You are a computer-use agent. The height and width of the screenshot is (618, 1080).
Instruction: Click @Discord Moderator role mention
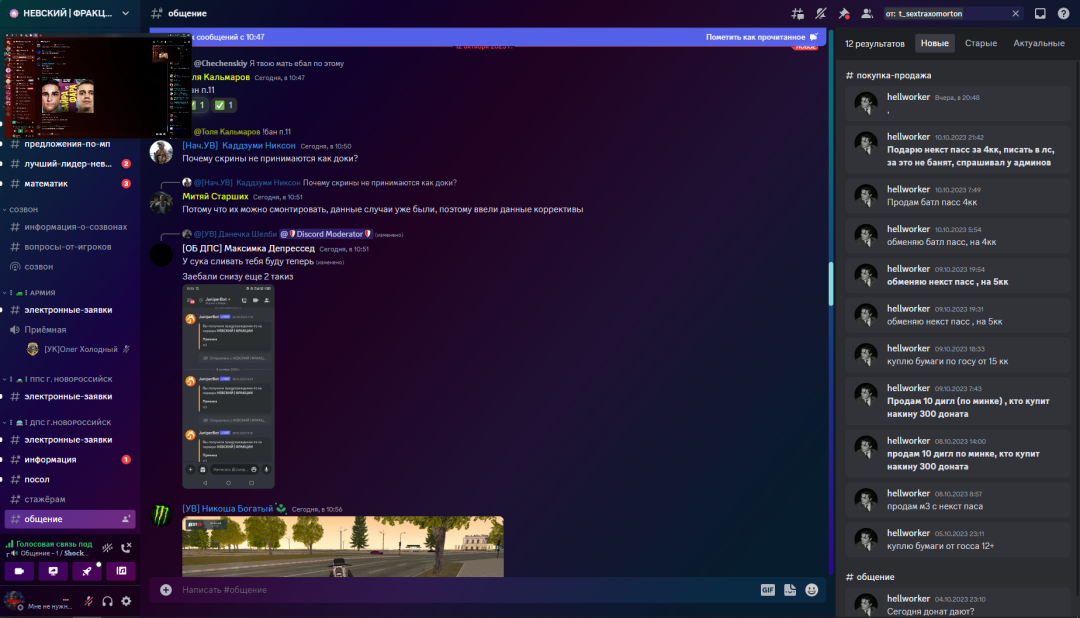coord(325,234)
